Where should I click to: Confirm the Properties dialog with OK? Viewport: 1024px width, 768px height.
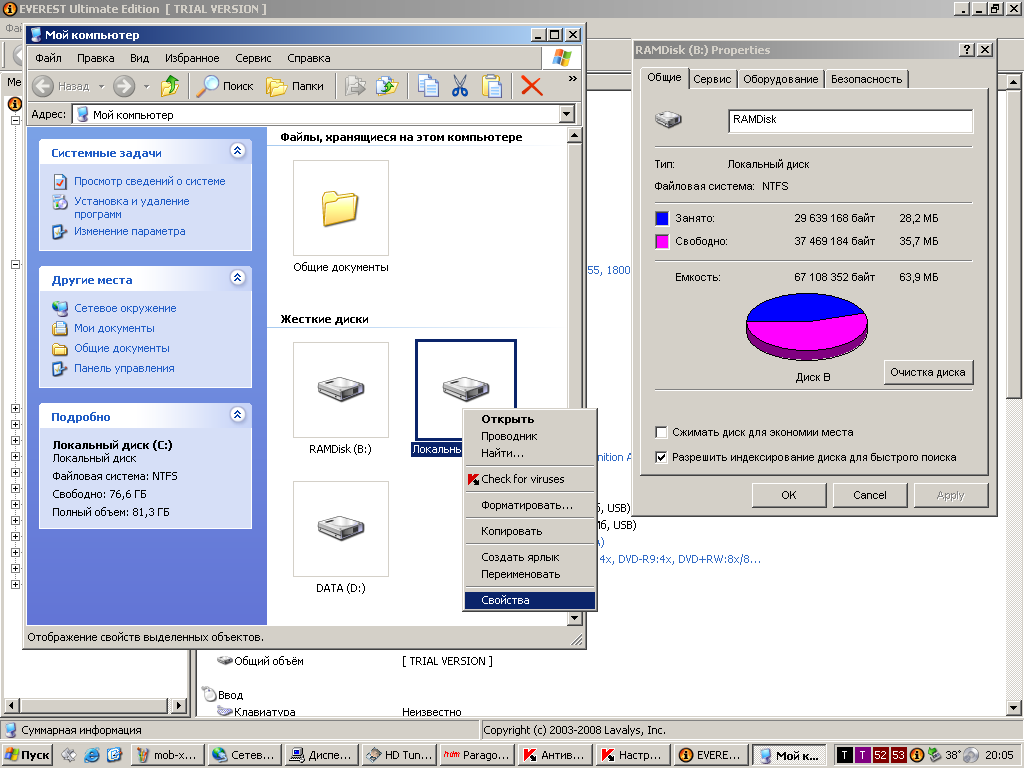tap(789, 495)
